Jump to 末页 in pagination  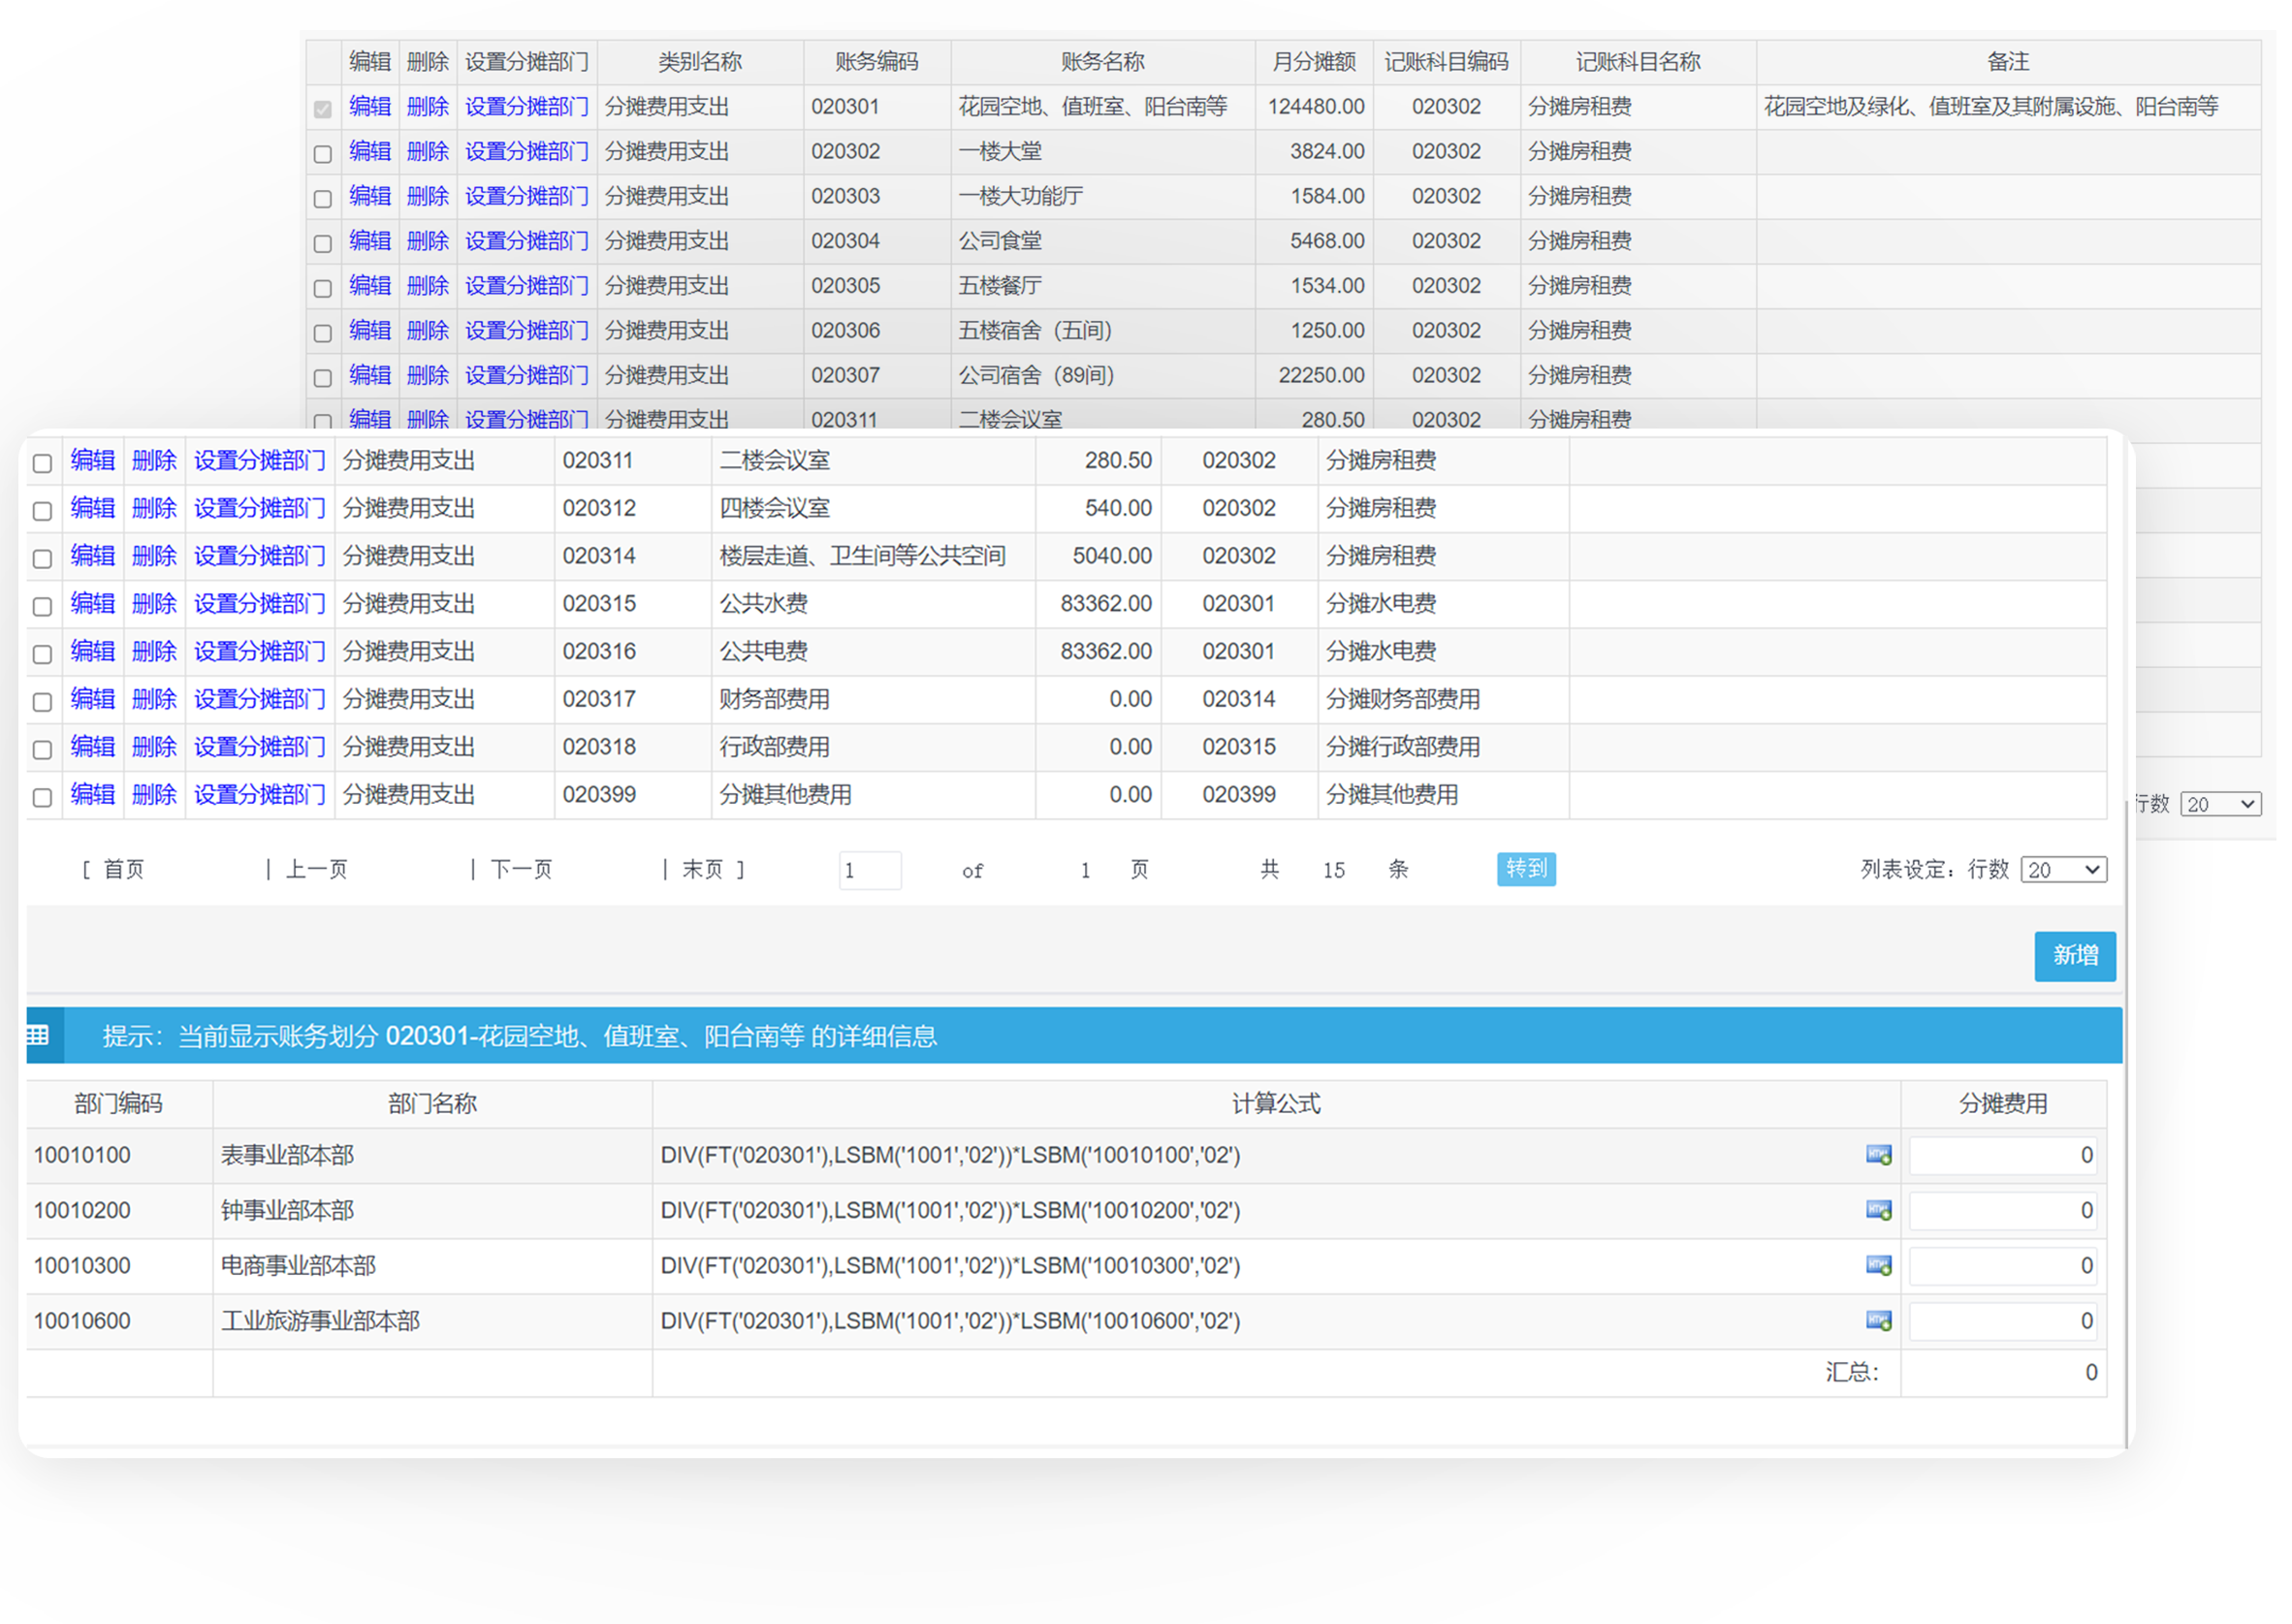tap(702, 869)
